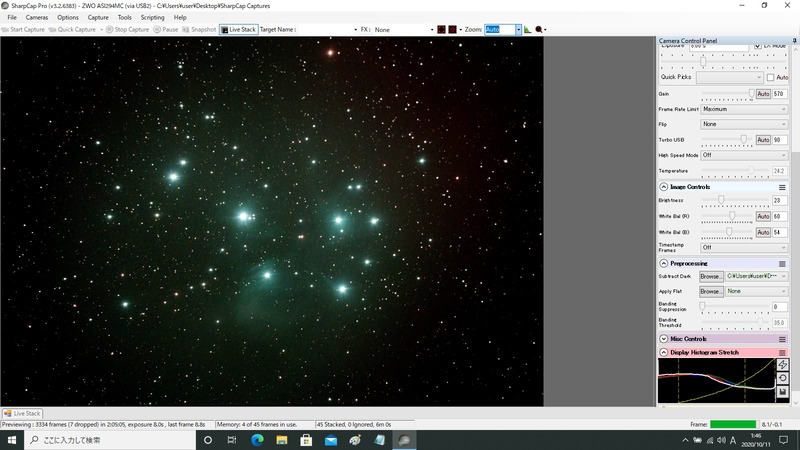Image resolution: width=800 pixels, height=450 pixels.
Task: Open the Frame Rate Limit dropdown
Action: (x=744, y=109)
